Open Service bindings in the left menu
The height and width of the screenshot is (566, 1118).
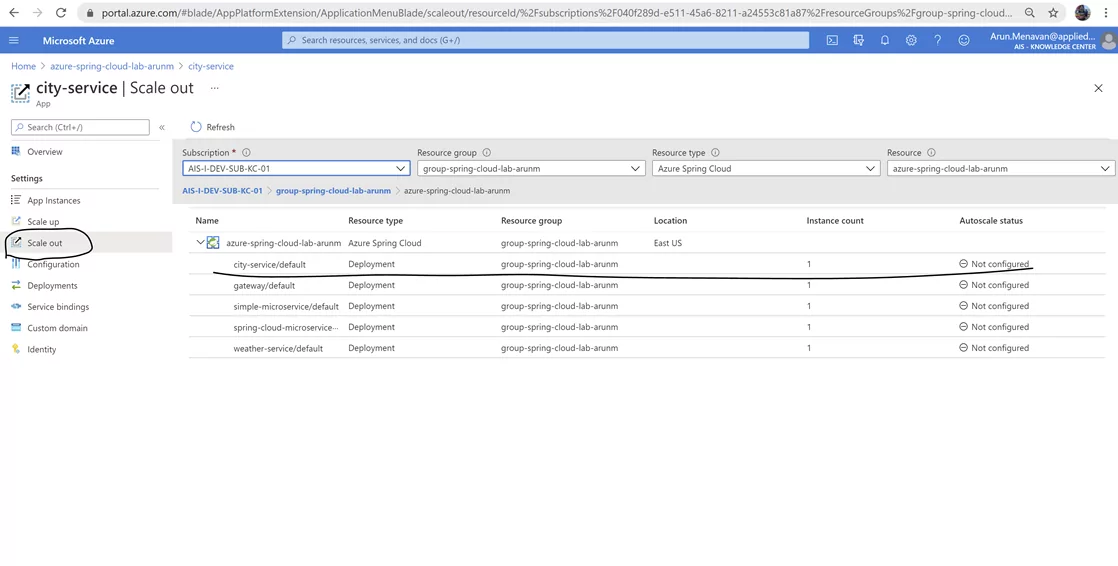click(58, 307)
